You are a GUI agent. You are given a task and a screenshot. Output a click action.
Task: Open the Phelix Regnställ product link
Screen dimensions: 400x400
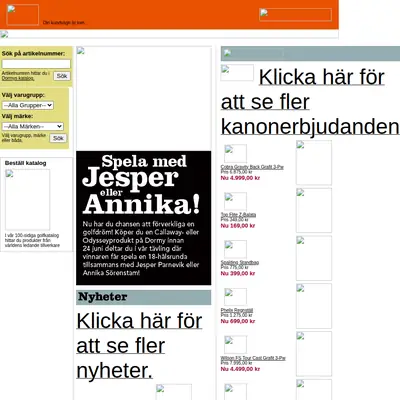(237, 310)
